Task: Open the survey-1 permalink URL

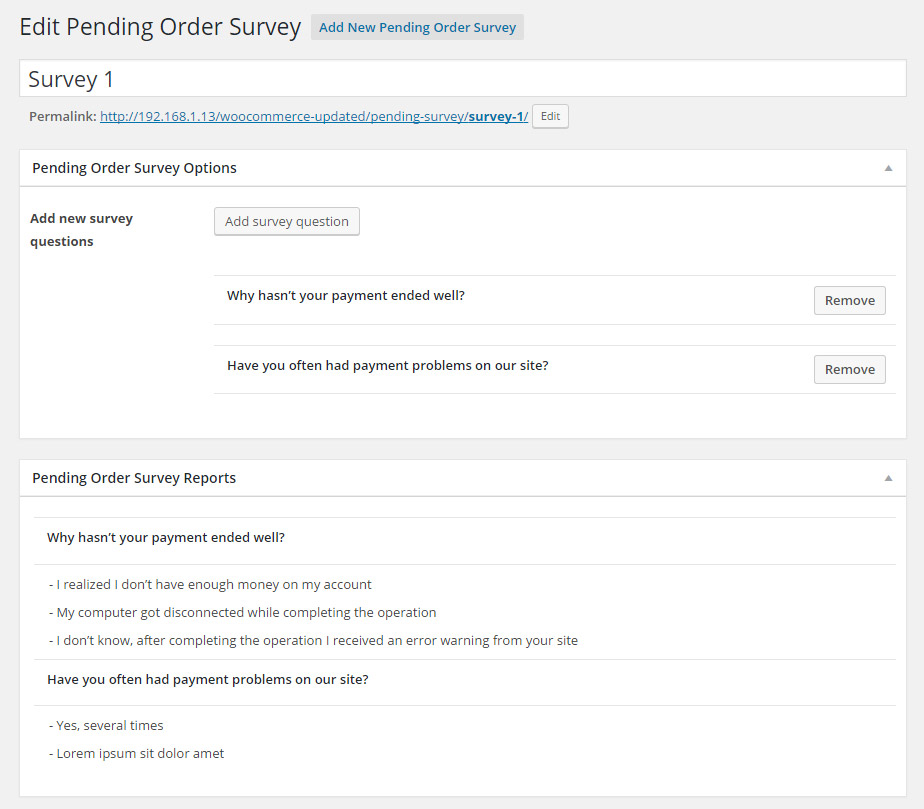Action: coord(313,117)
